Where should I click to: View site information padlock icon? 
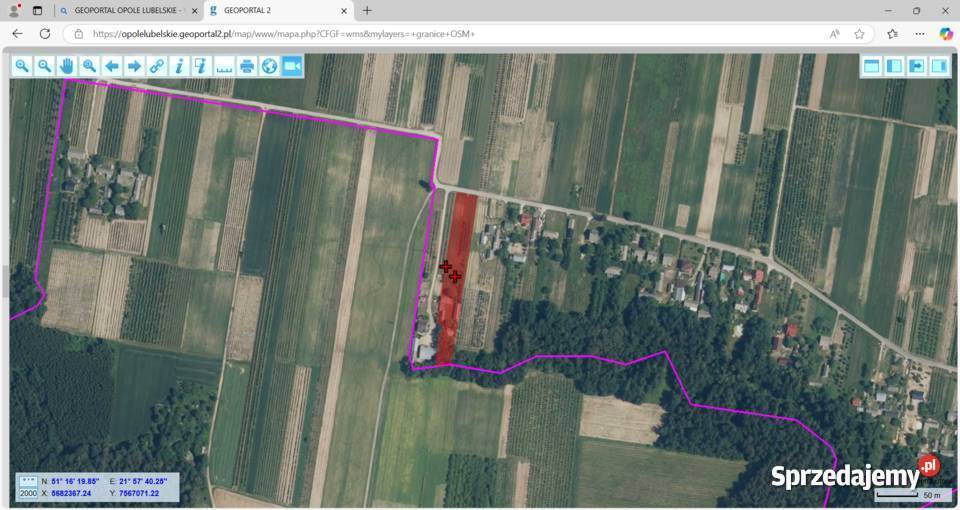(79, 34)
